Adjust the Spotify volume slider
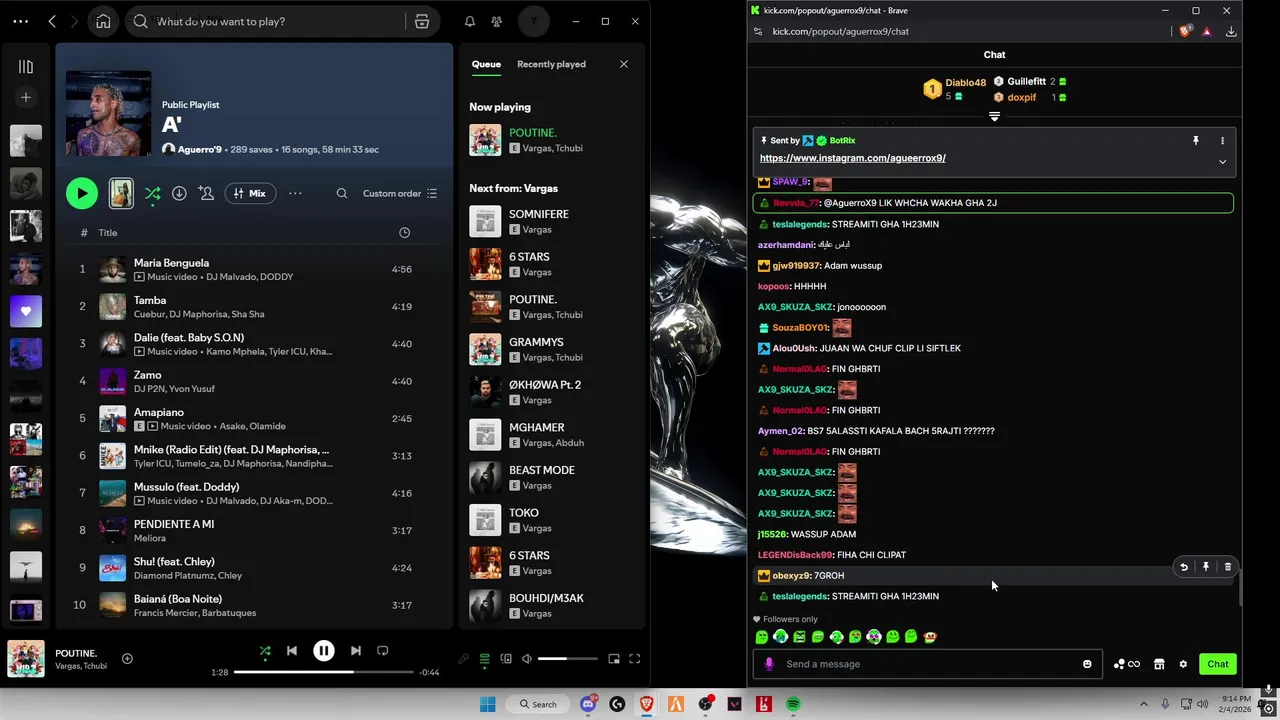 [x=567, y=658]
